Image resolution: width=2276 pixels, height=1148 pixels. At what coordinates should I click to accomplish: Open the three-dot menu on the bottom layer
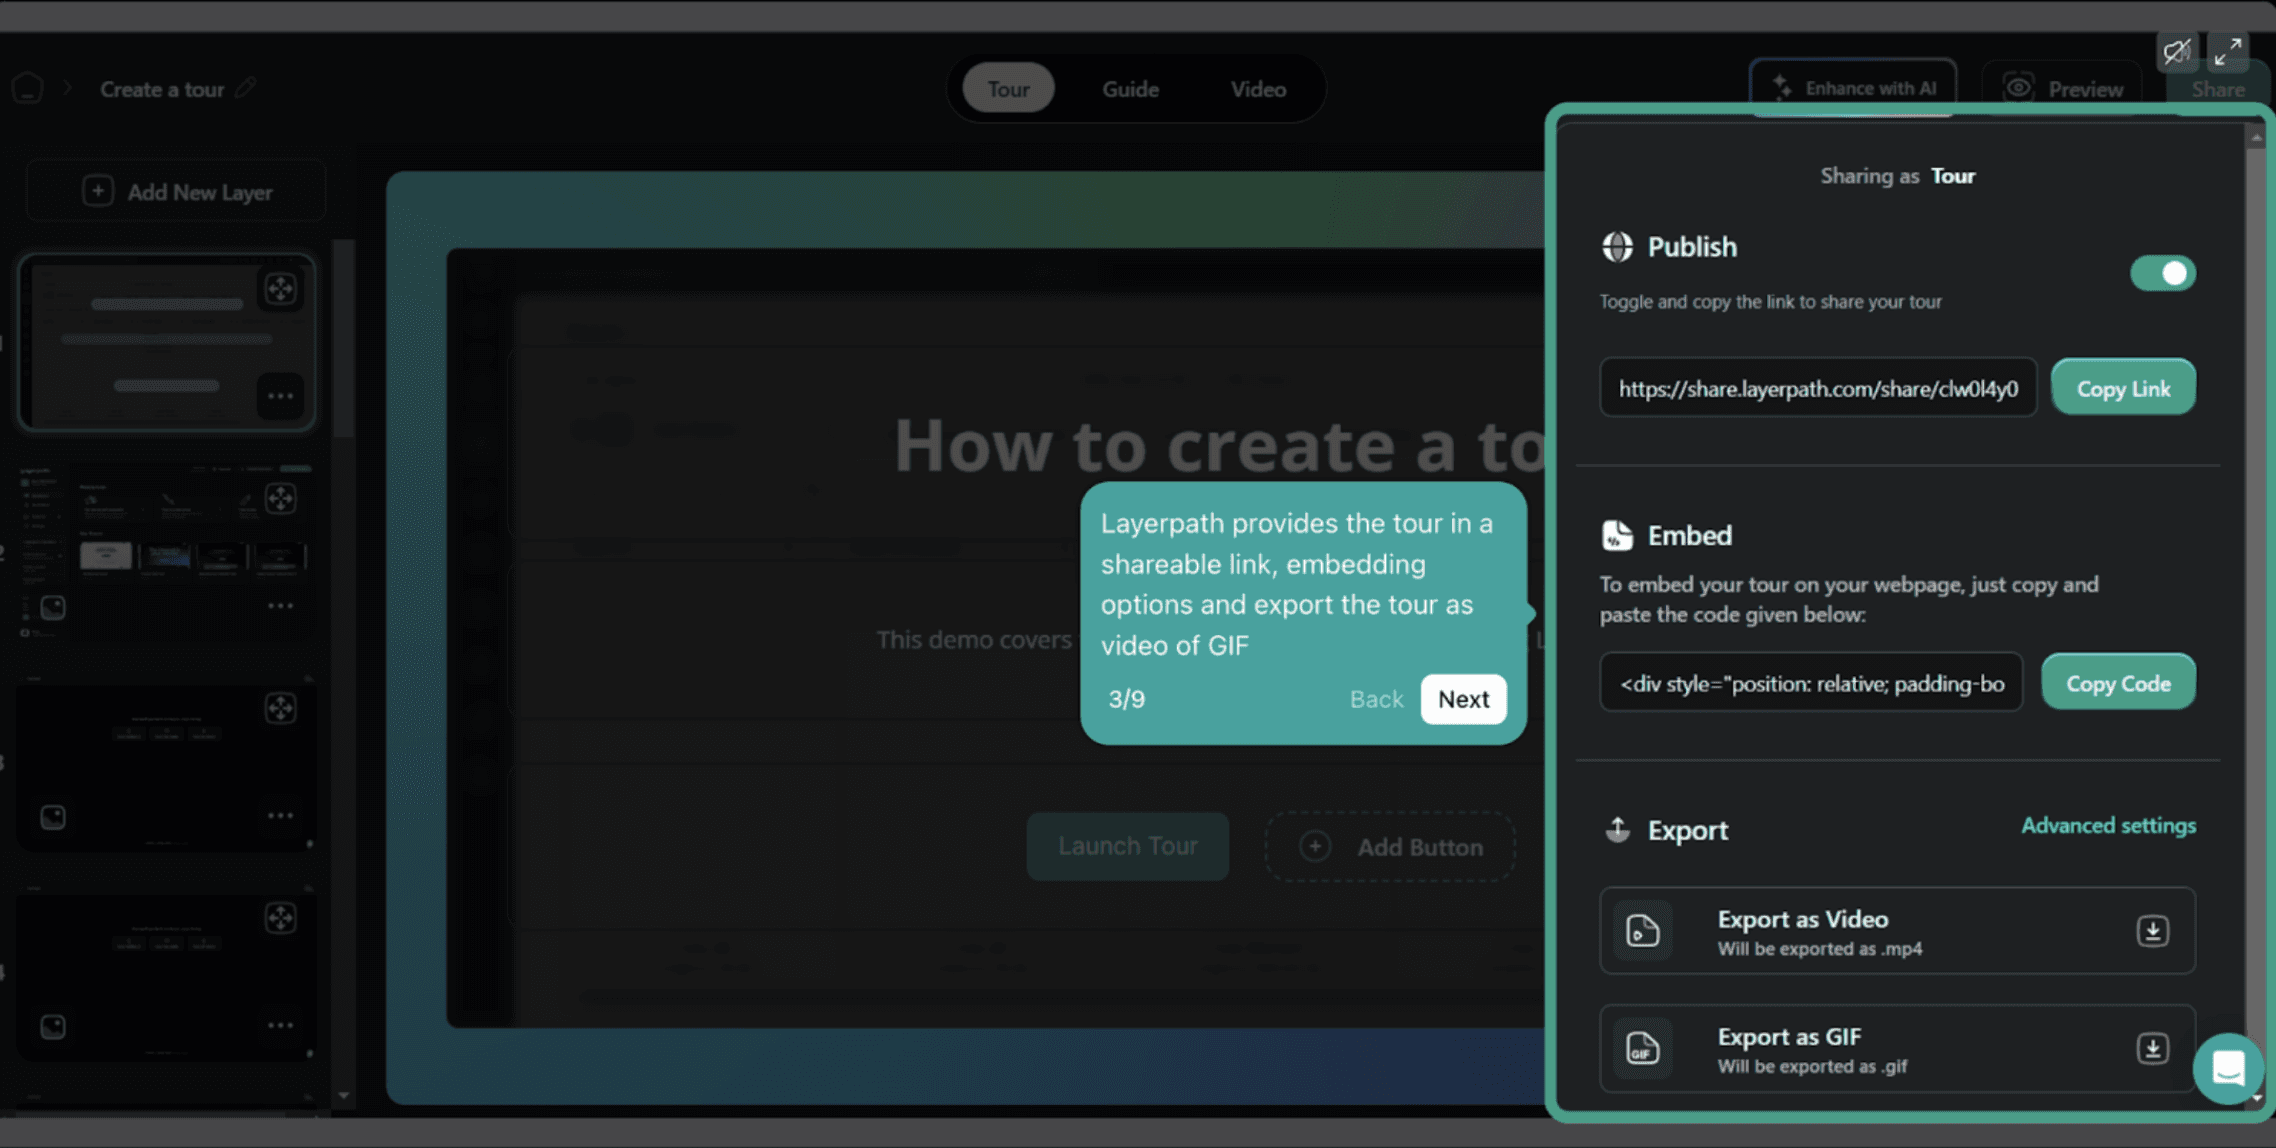coord(280,1024)
